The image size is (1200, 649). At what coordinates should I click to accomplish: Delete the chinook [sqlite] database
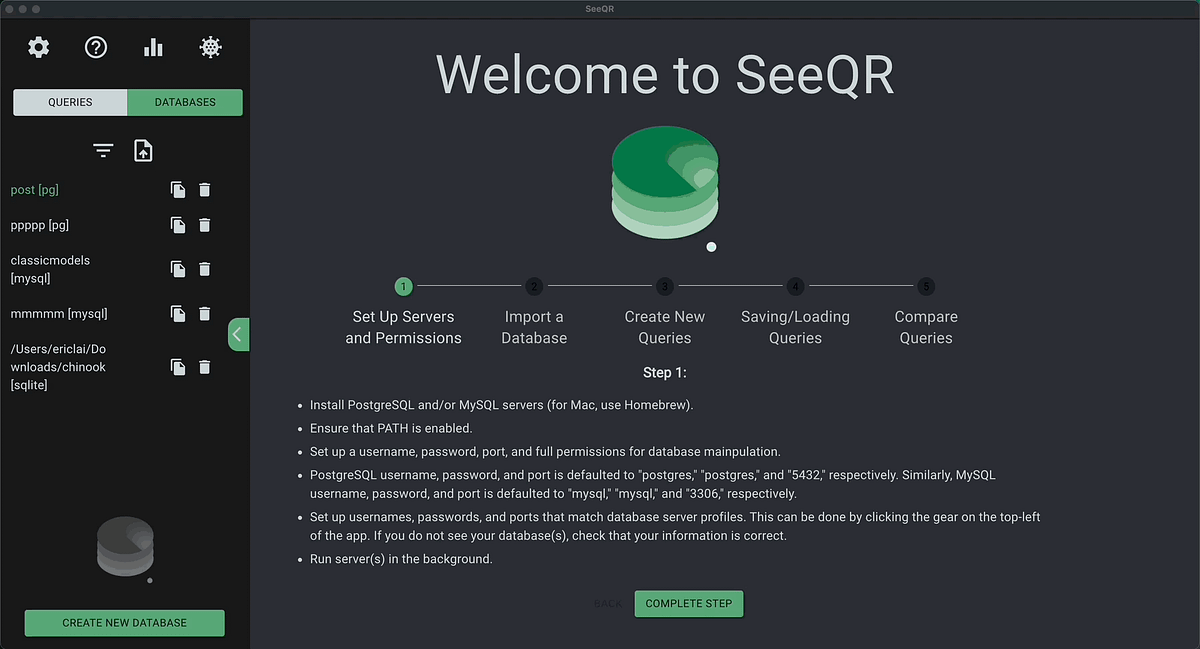click(205, 367)
